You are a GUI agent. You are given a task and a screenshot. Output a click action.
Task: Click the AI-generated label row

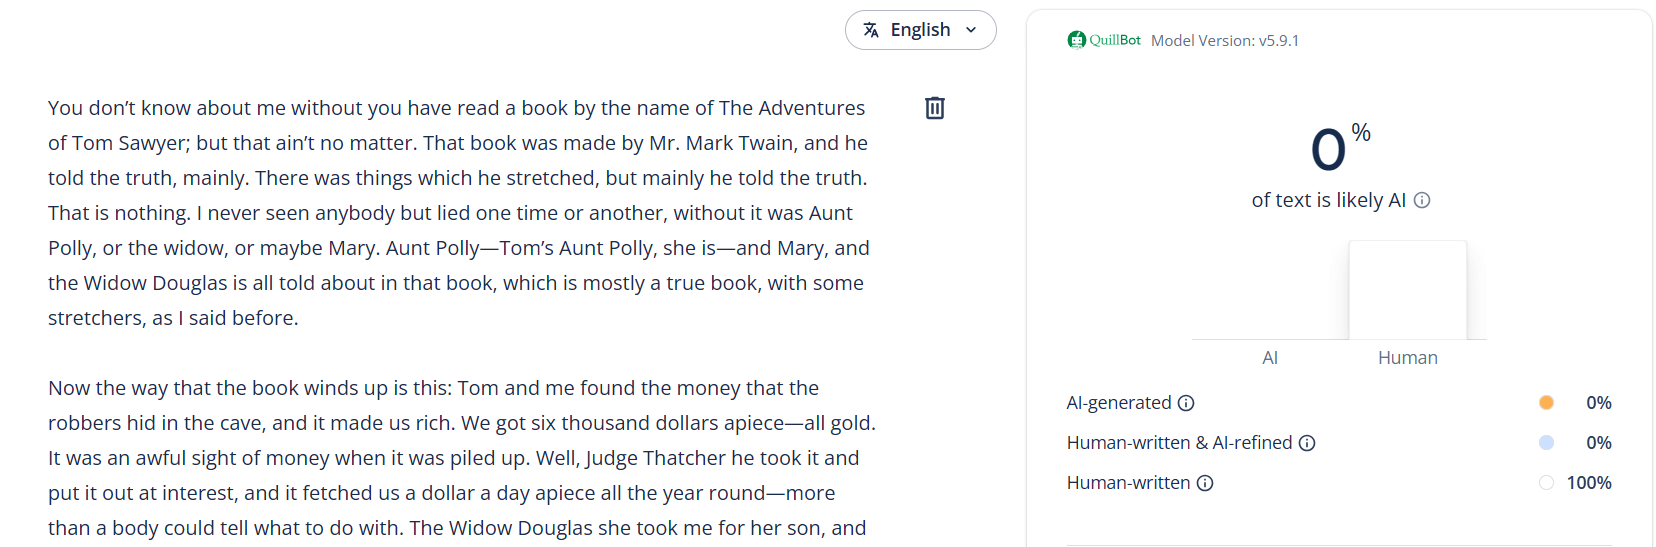click(1119, 403)
